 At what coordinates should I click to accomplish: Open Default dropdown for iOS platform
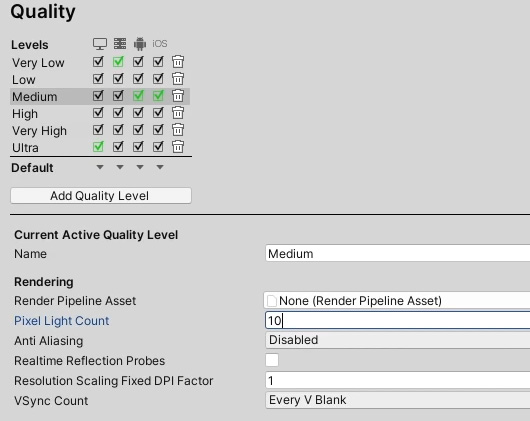click(160, 167)
